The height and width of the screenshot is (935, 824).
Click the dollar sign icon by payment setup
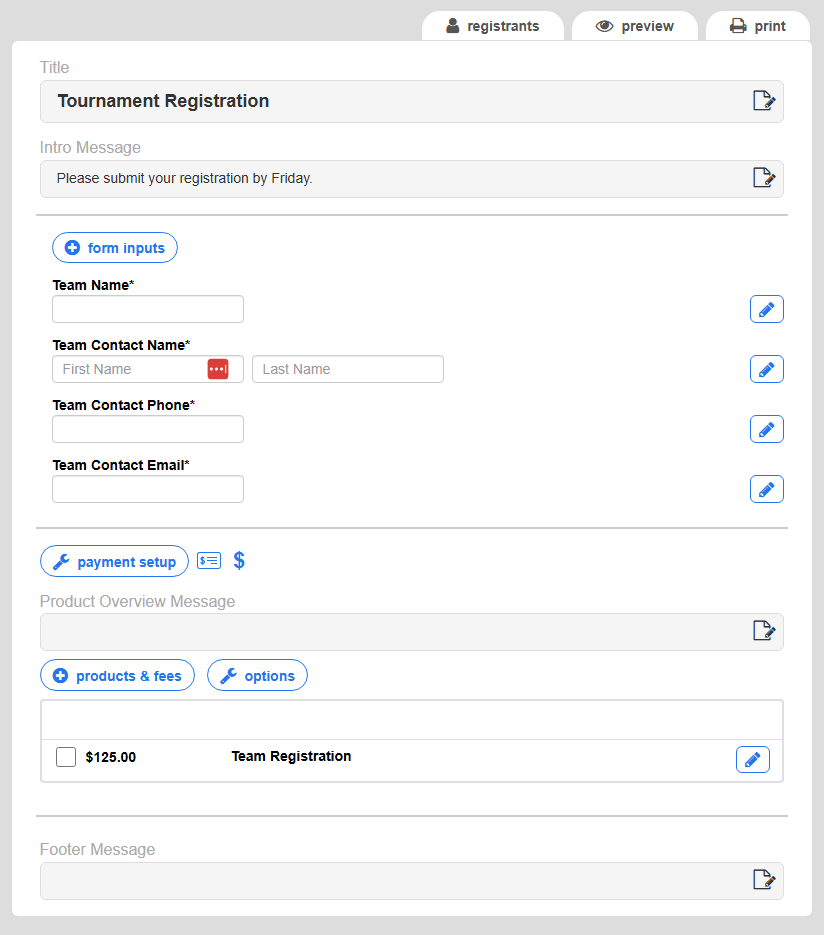[239, 560]
